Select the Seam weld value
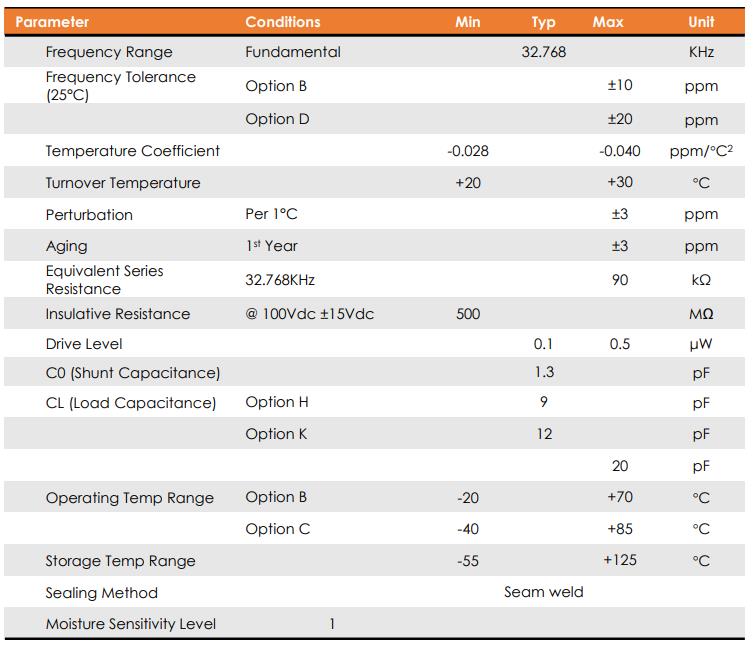Viewport: 754px width, 646px height. coord(543,592)
